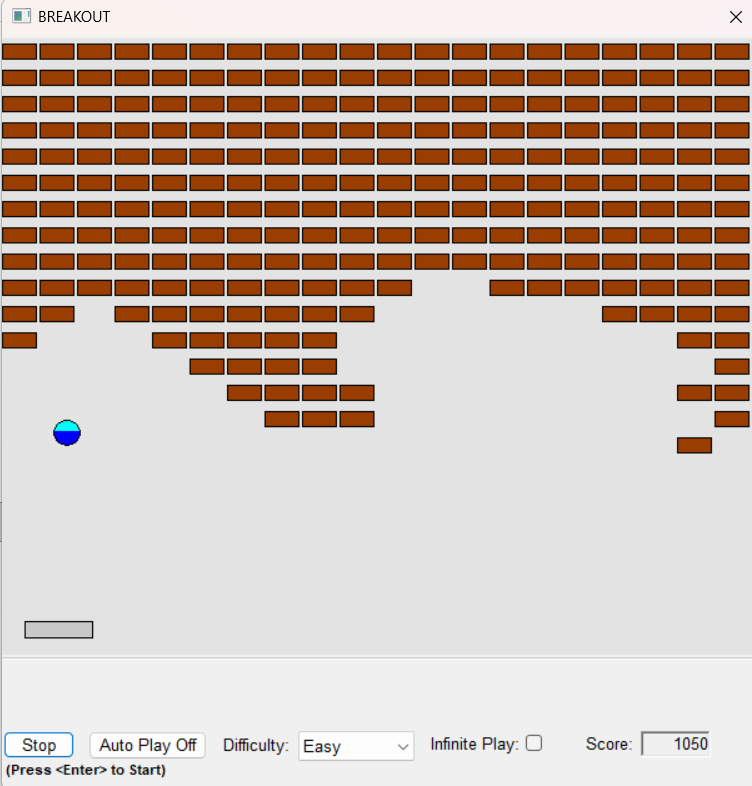The width and height of the screenshot is (752, 786).
Task: Click the top-right corner brick
Action: pos(732,51)
